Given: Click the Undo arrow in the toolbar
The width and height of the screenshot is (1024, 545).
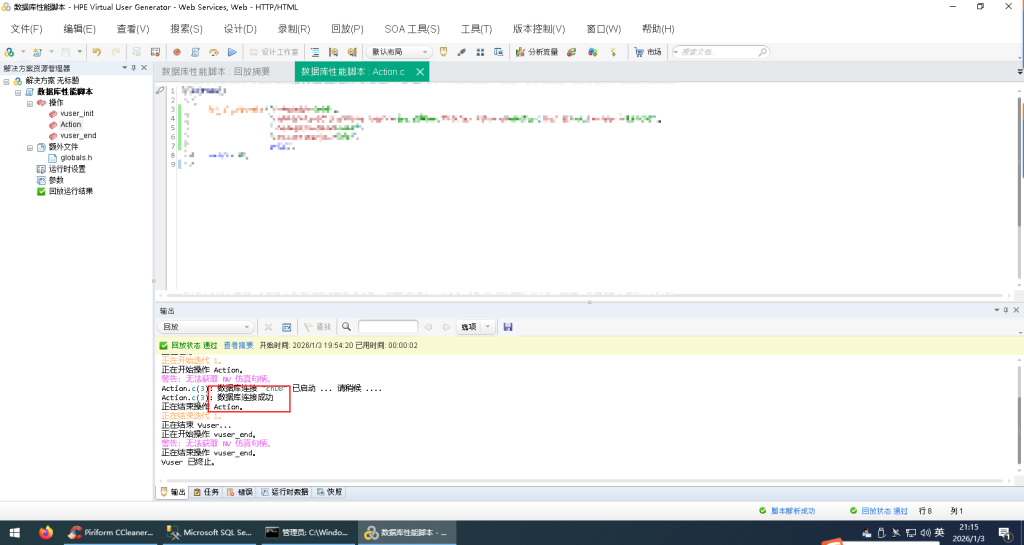Looking at the screenshot, I should pos(97,51).
